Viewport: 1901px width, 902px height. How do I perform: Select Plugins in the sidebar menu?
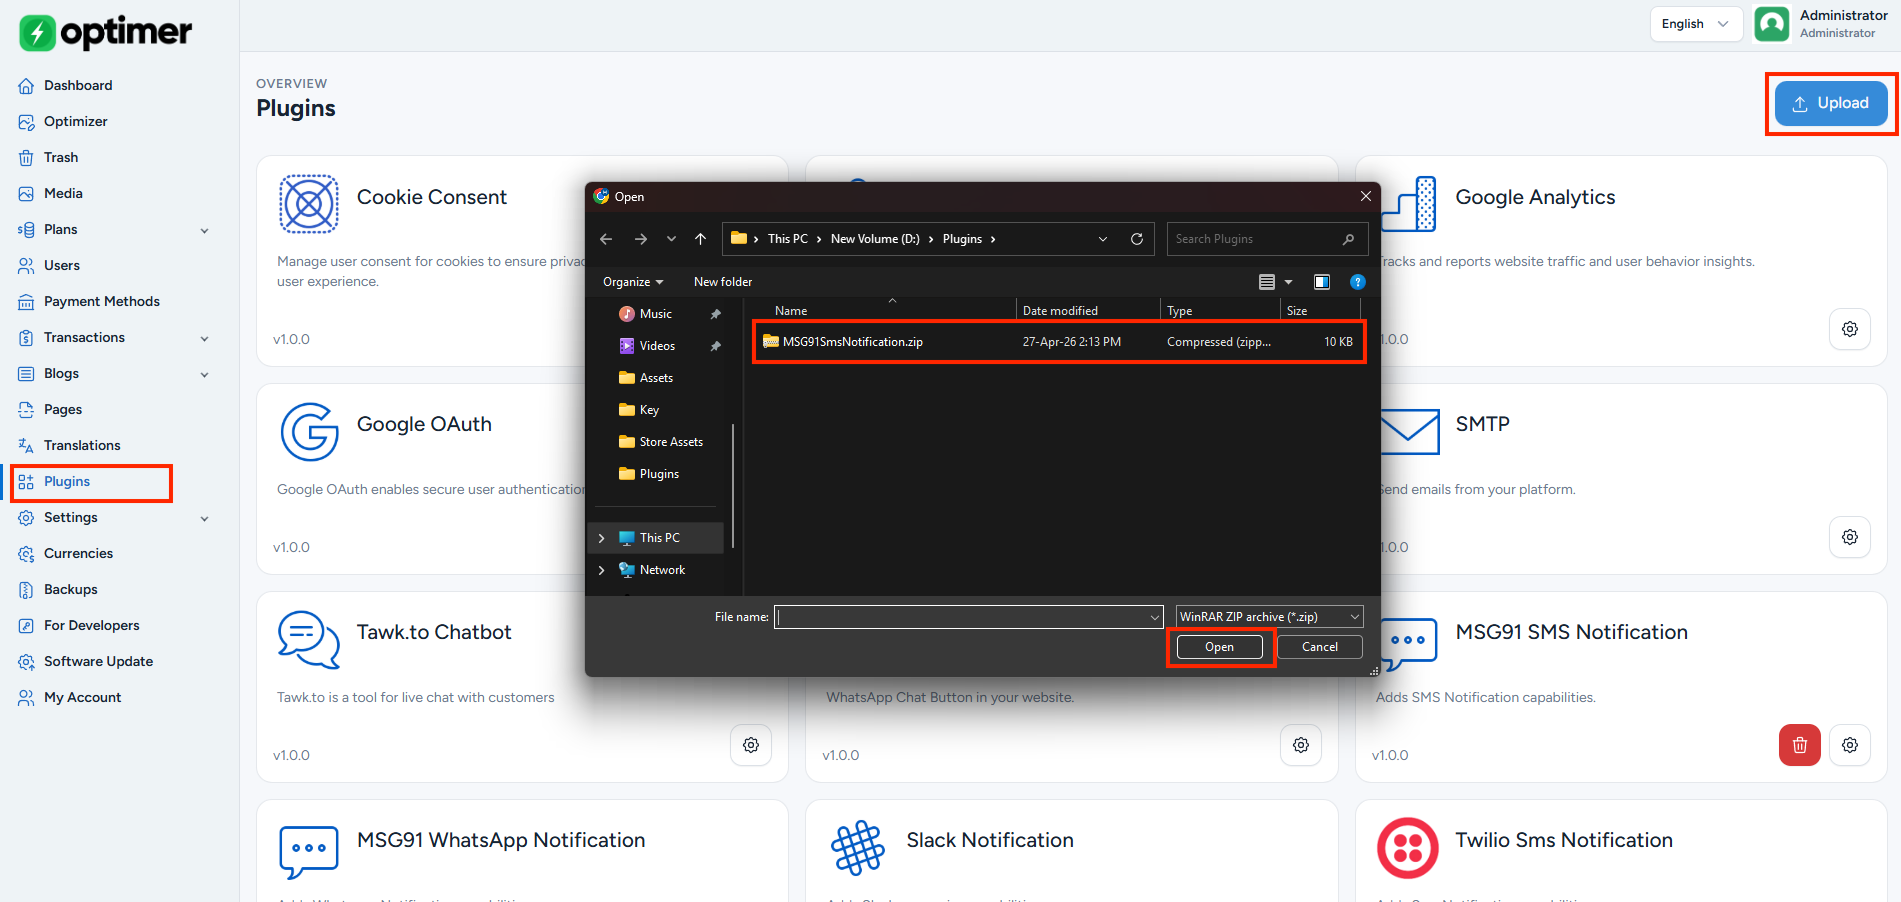[67, 481]
